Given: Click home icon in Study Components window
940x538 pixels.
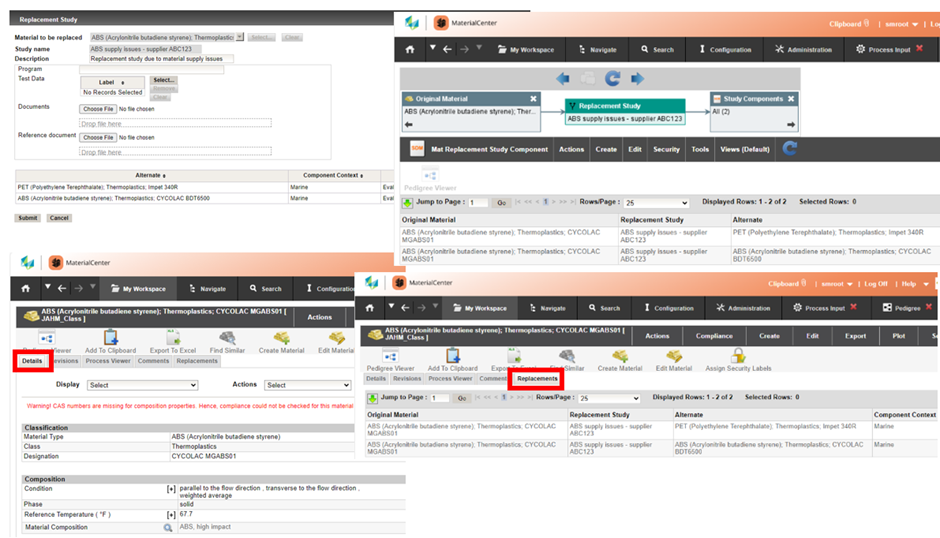Looking at the screenshot, I should pyautogui.click(x=410, y=50).
